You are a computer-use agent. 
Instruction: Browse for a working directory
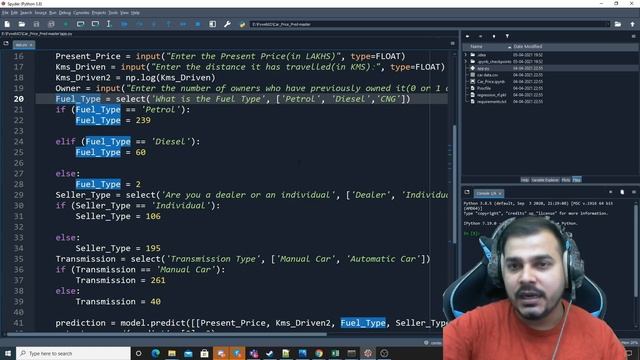(x=618, y=24)
